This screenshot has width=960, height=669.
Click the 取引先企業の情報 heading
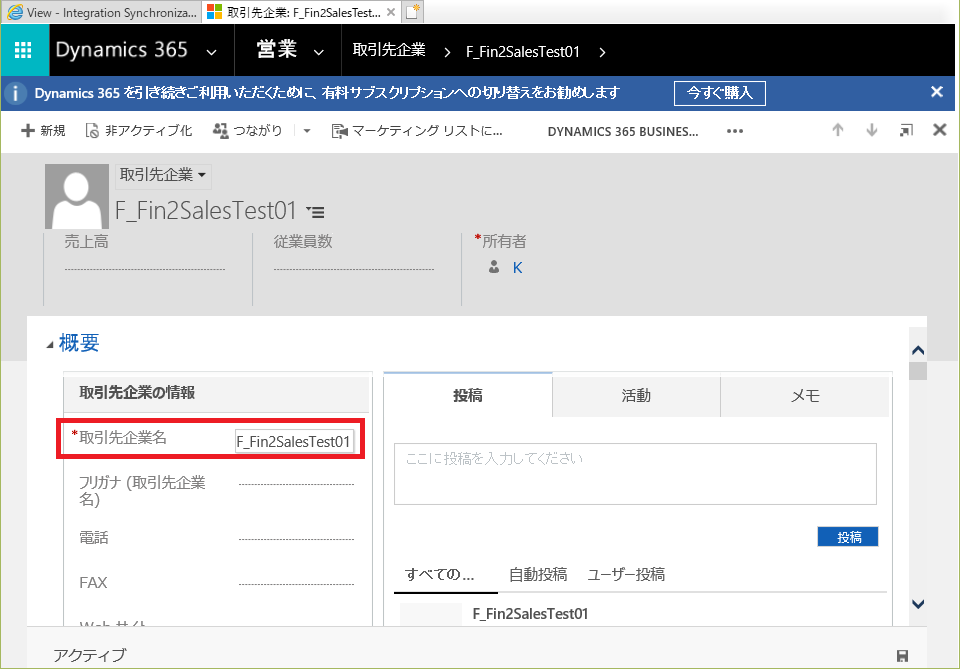[x=137, y=392]
